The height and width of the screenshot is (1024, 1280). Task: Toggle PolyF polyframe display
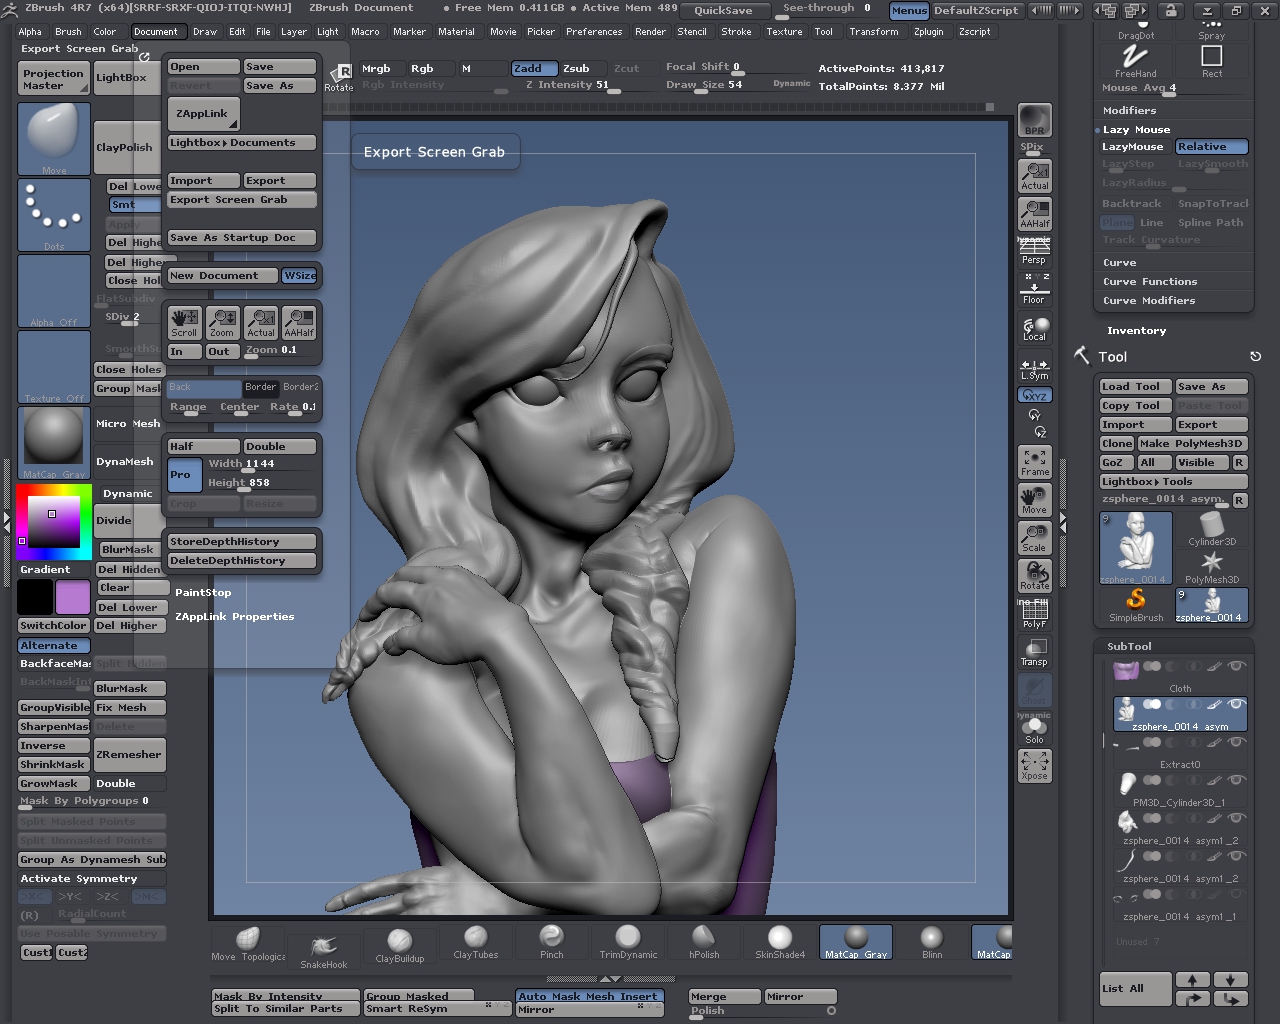coord(1034,614)
